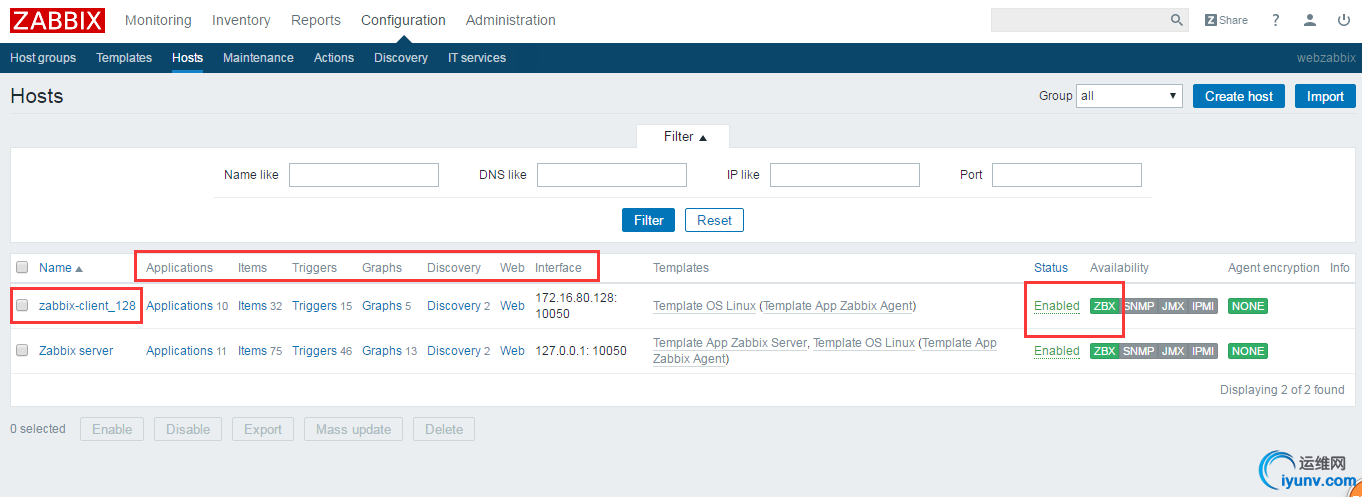Image resolution: width=1362 pixels, height=497 pixels.
Task: Go to Templates submenu
Action: [x=124, y=58]
